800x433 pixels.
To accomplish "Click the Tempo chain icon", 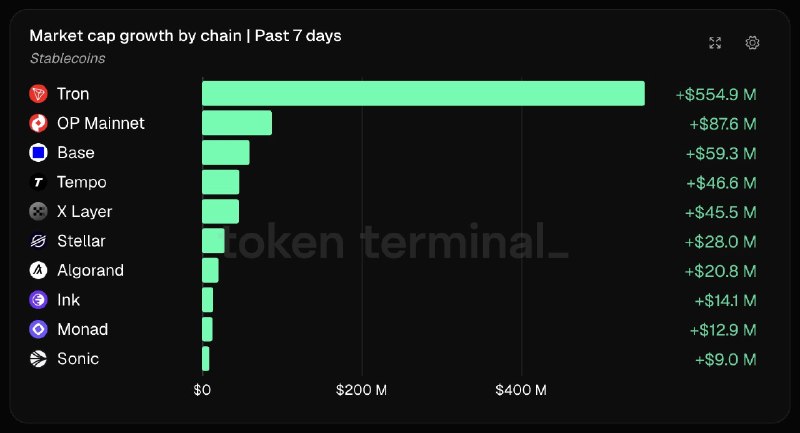I will (38, 182).
